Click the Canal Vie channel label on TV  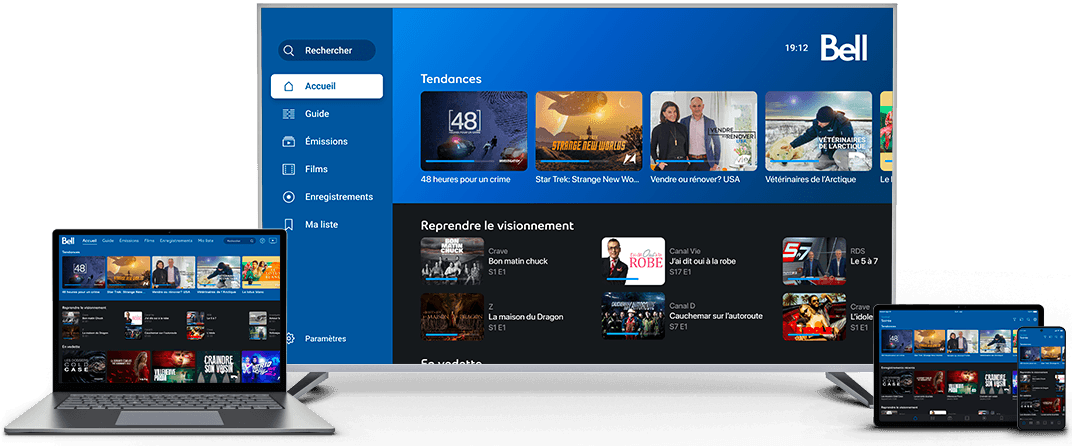tap(684, 251)
